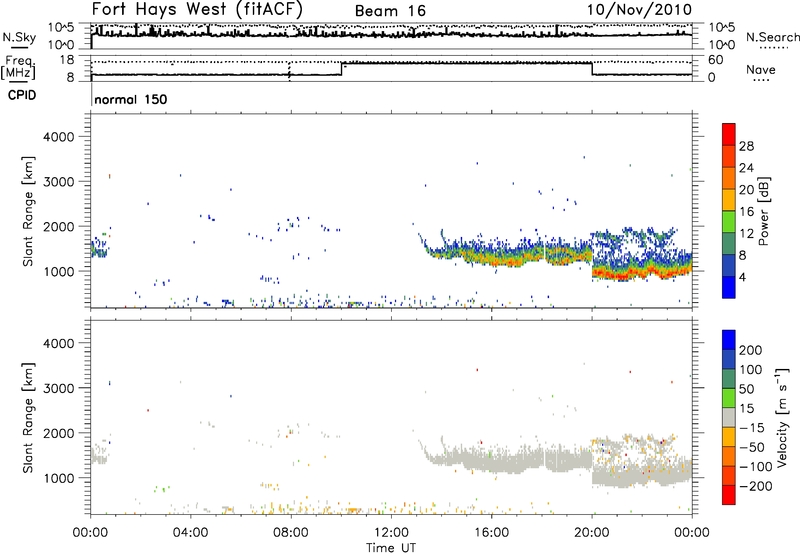Click the red bottom of velocity colorbar
The width and height of the screenshot is (800, 554).
[x=729, y=497]
